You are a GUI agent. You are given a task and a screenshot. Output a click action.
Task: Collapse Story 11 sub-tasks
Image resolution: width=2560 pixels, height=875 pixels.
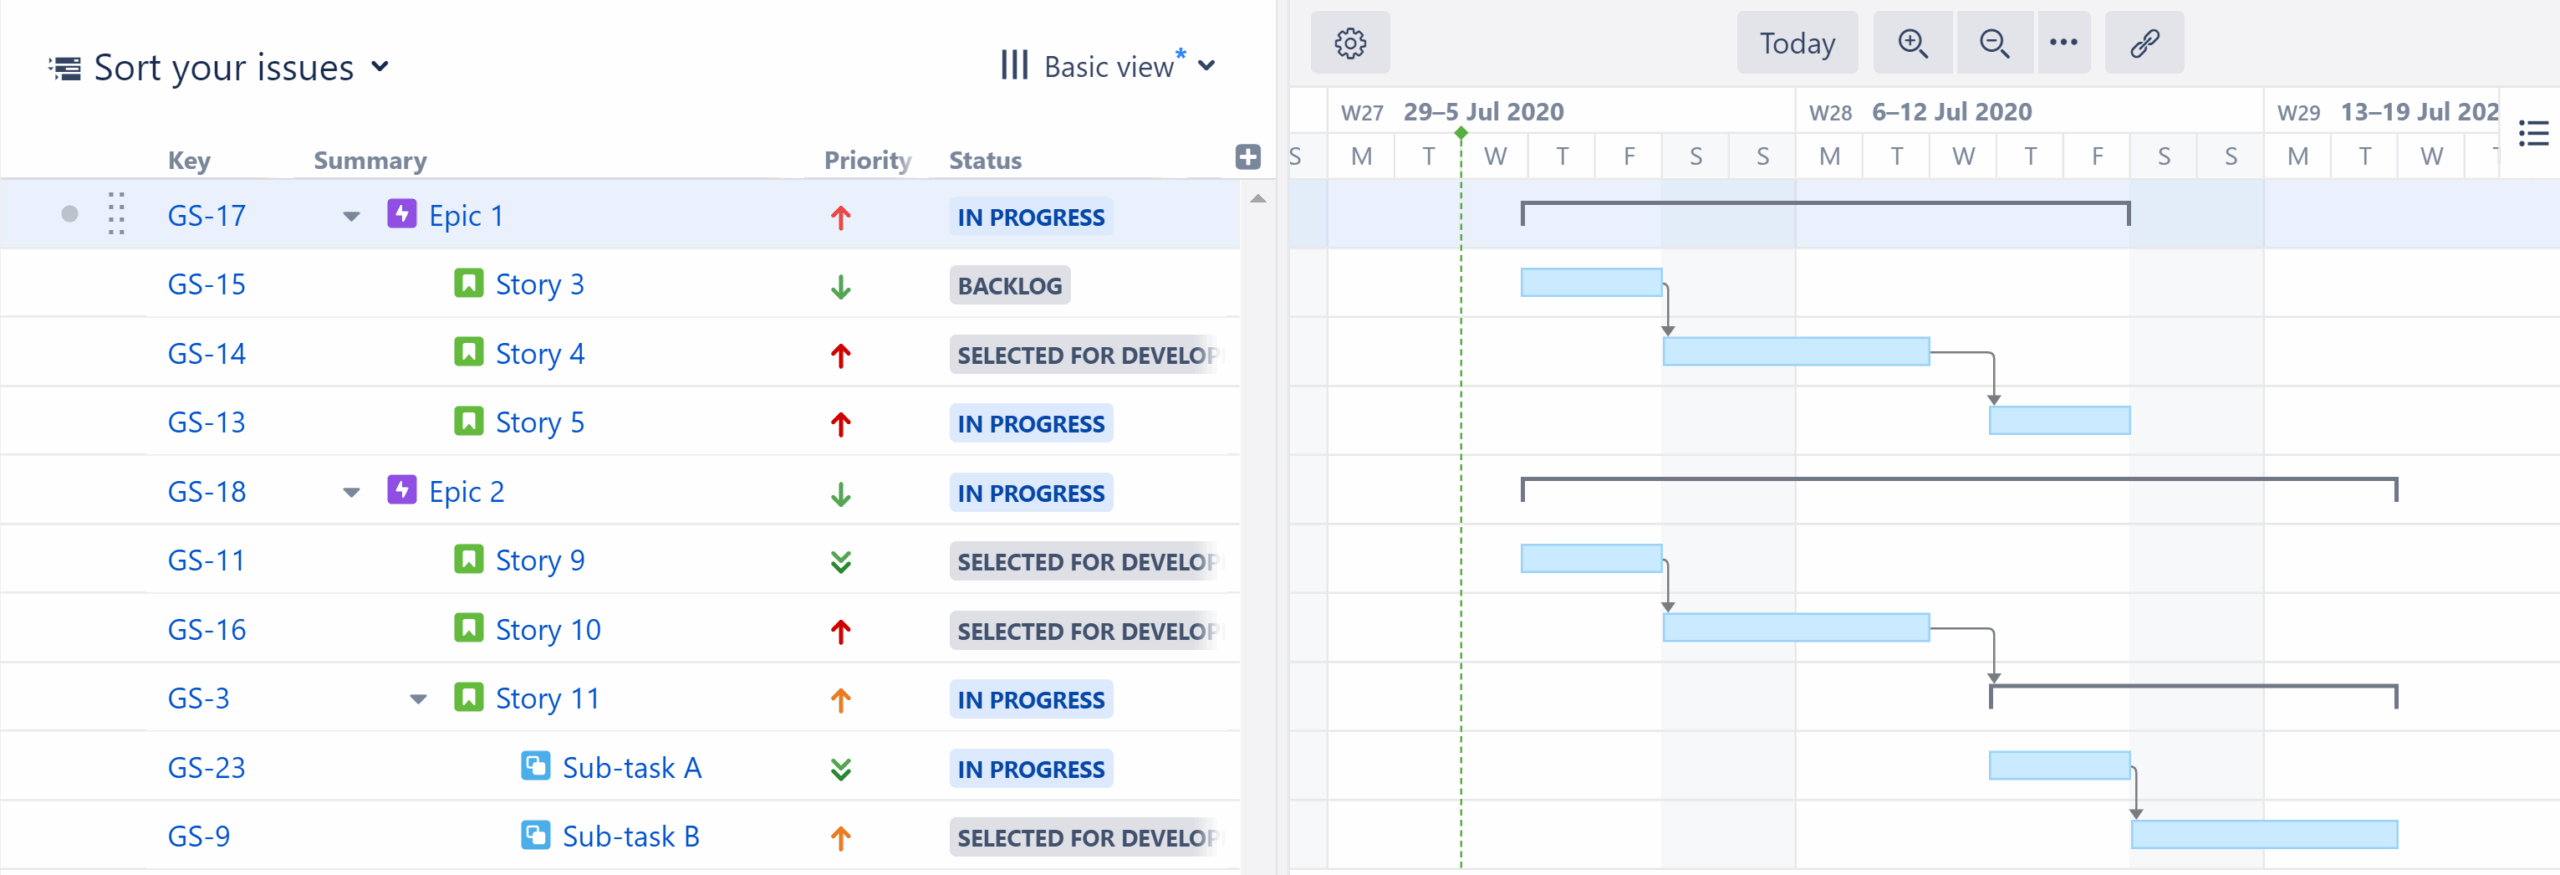tap(418, 699)
